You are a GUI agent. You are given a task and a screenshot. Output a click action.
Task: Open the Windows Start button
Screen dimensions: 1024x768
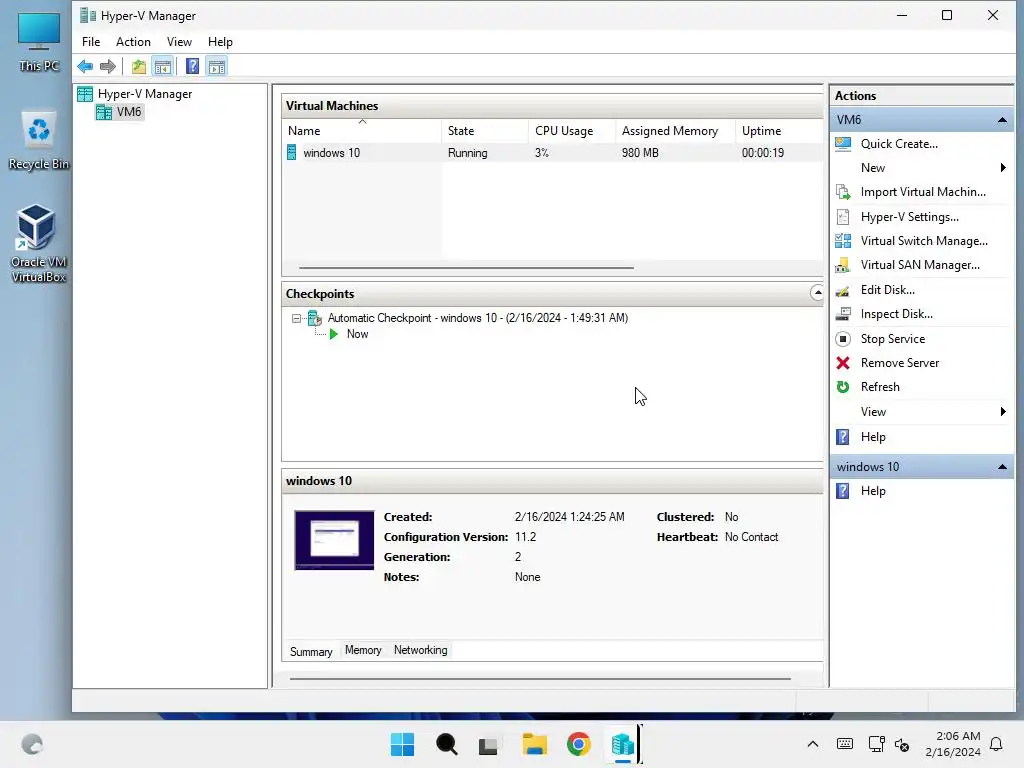click(x=402, y=744)
